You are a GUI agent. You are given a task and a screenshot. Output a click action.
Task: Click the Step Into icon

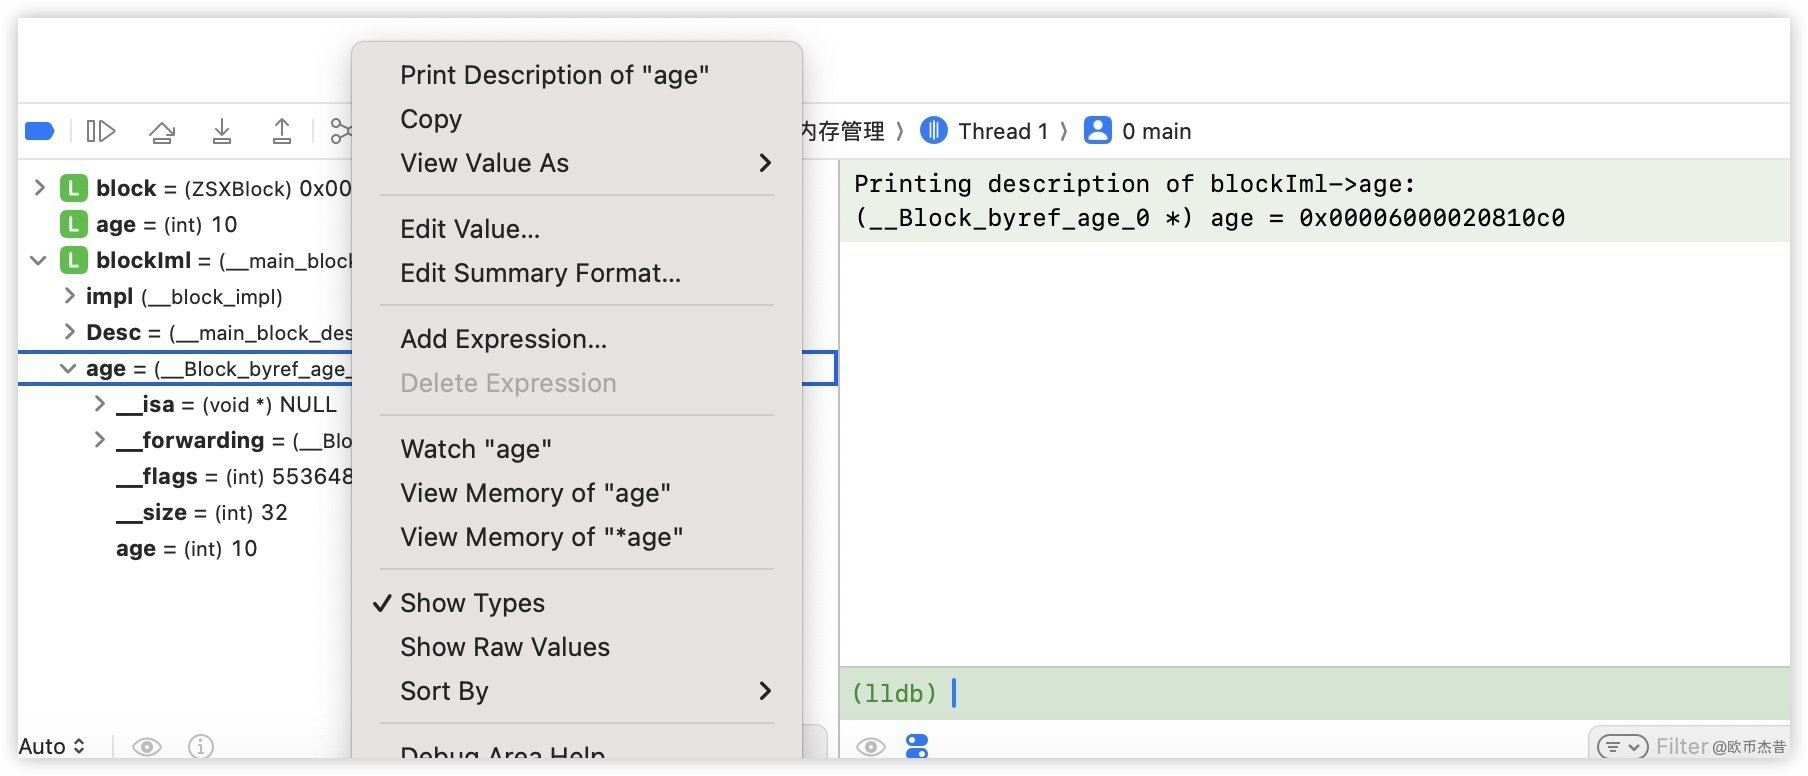(x=222, y=131)
